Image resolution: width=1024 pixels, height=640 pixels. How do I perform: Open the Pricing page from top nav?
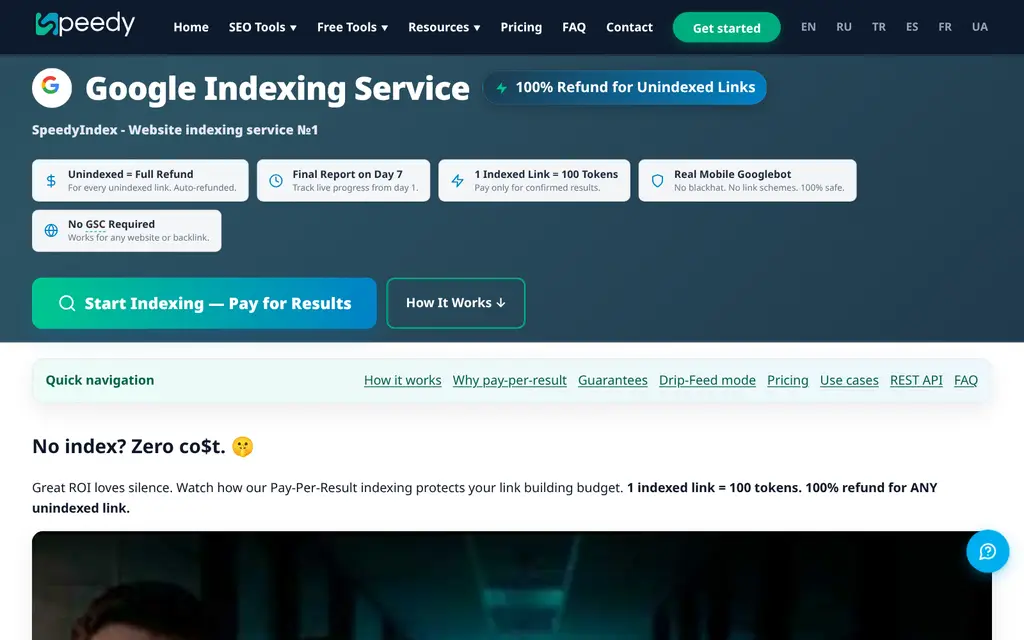click(521, 27)
